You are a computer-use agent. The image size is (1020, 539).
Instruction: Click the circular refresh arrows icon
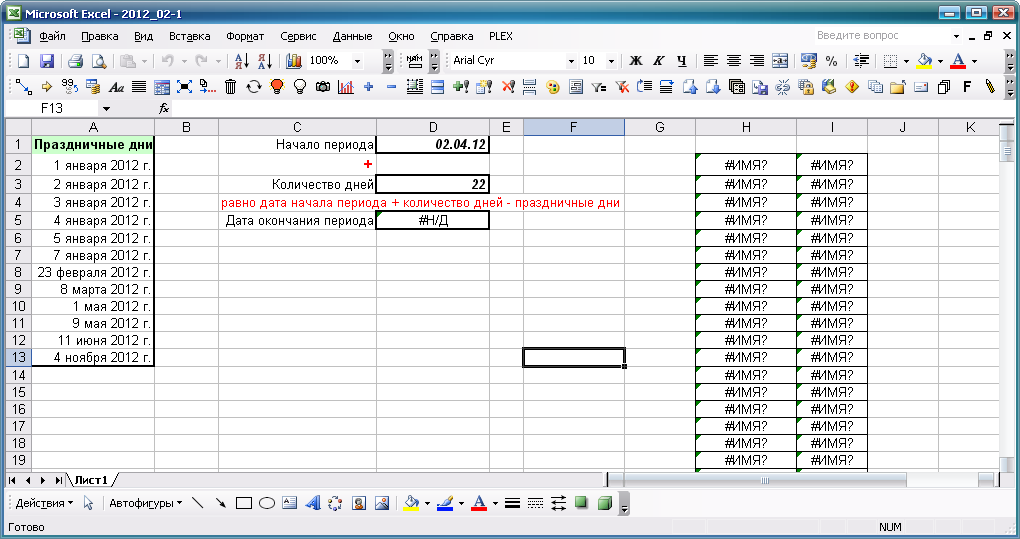click(254, 86)
